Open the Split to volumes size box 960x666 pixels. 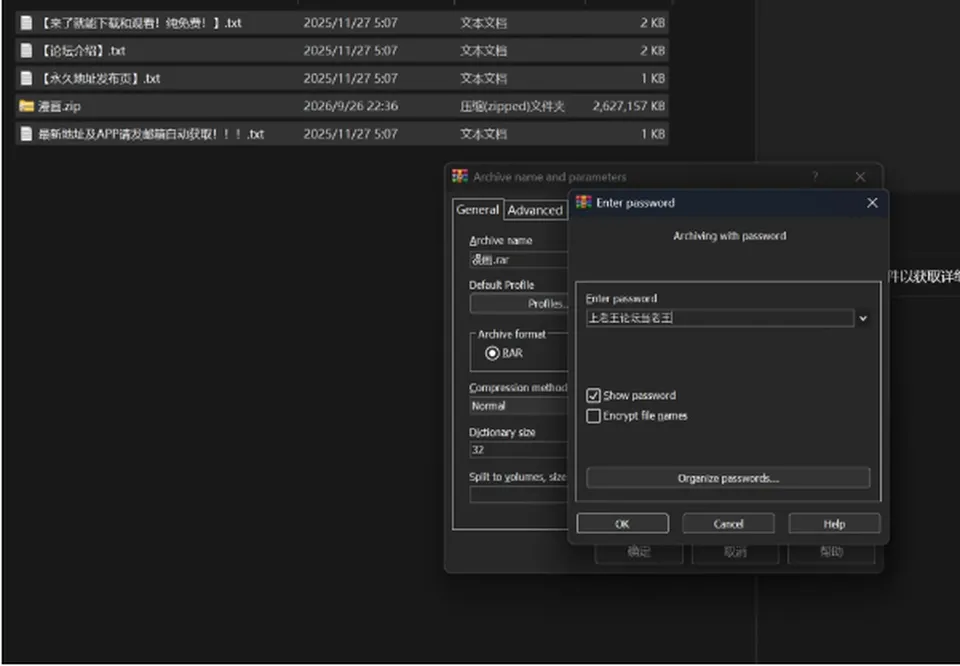coord(519,495)
